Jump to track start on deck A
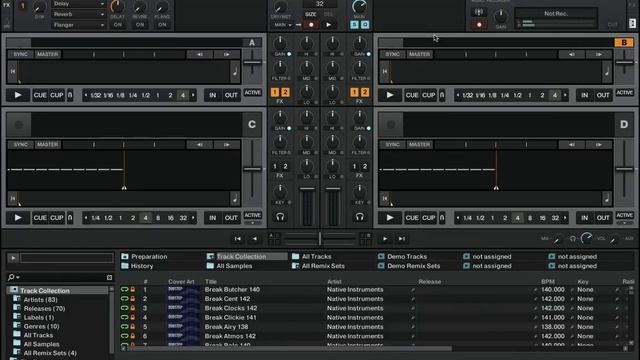The width and height of the screenshot is (640, 360). [x=13, y=71]
